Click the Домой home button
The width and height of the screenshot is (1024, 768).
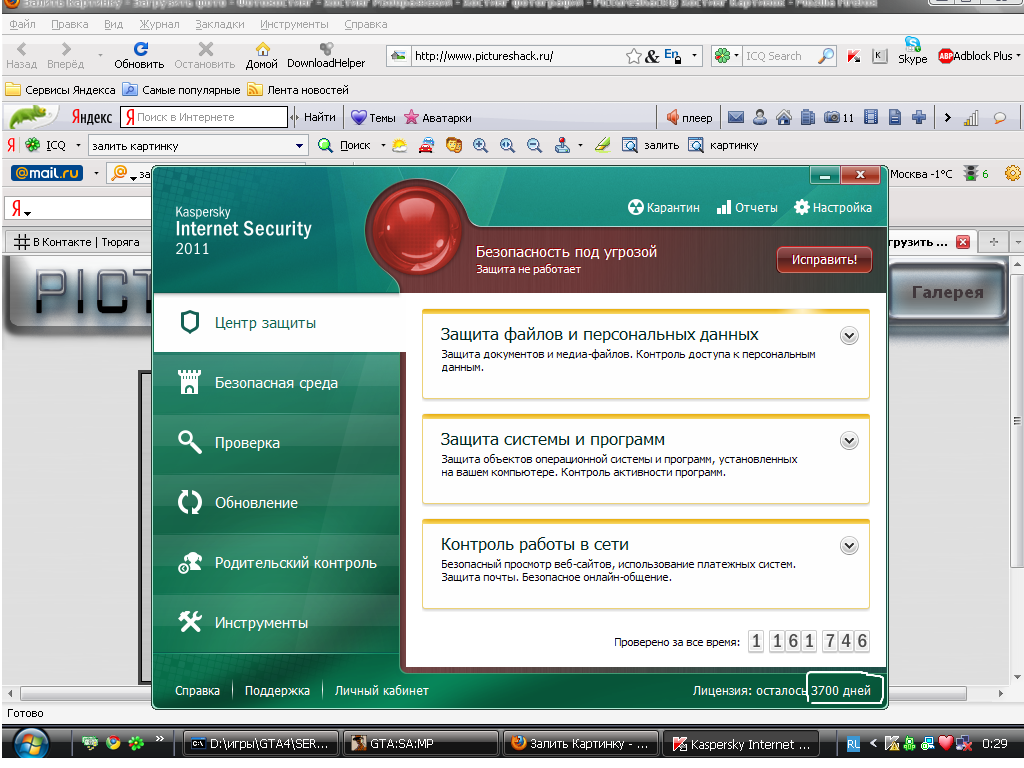tap(262, 56)
